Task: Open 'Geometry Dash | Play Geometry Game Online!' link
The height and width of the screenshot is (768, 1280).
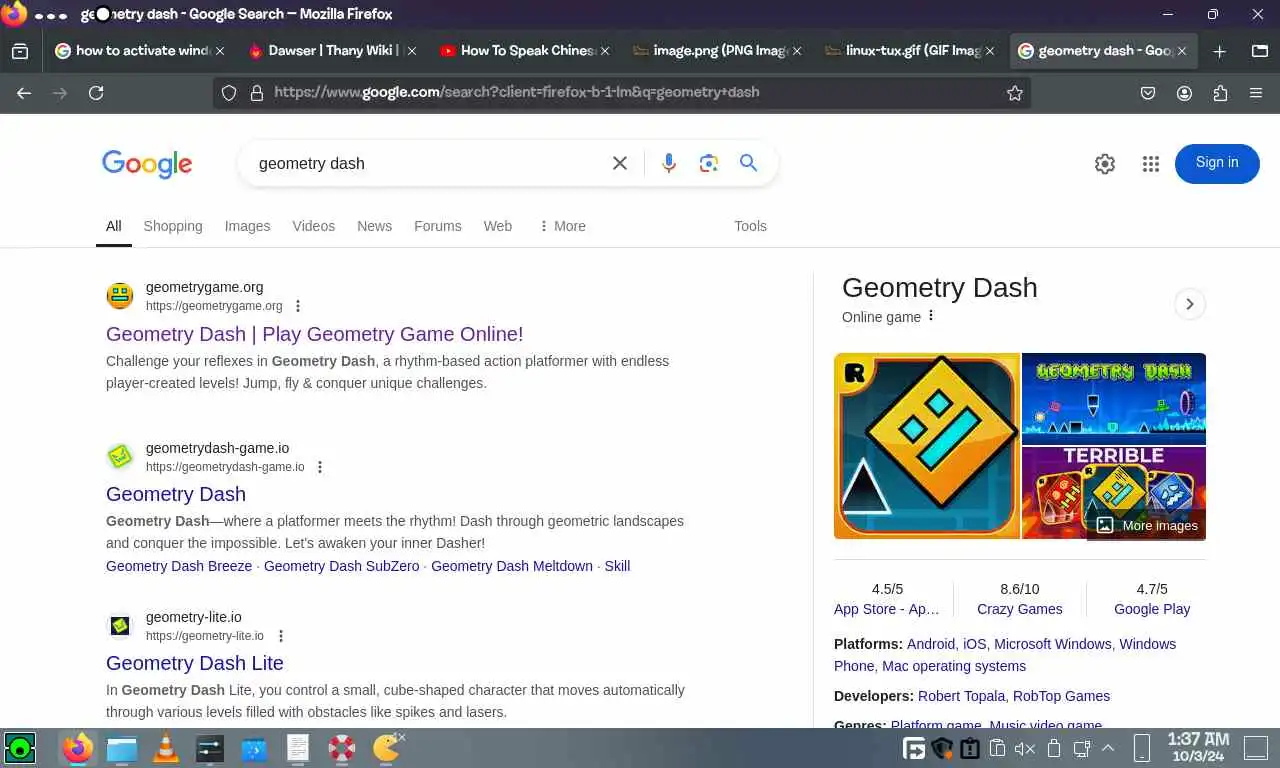Action: (315, 334)
